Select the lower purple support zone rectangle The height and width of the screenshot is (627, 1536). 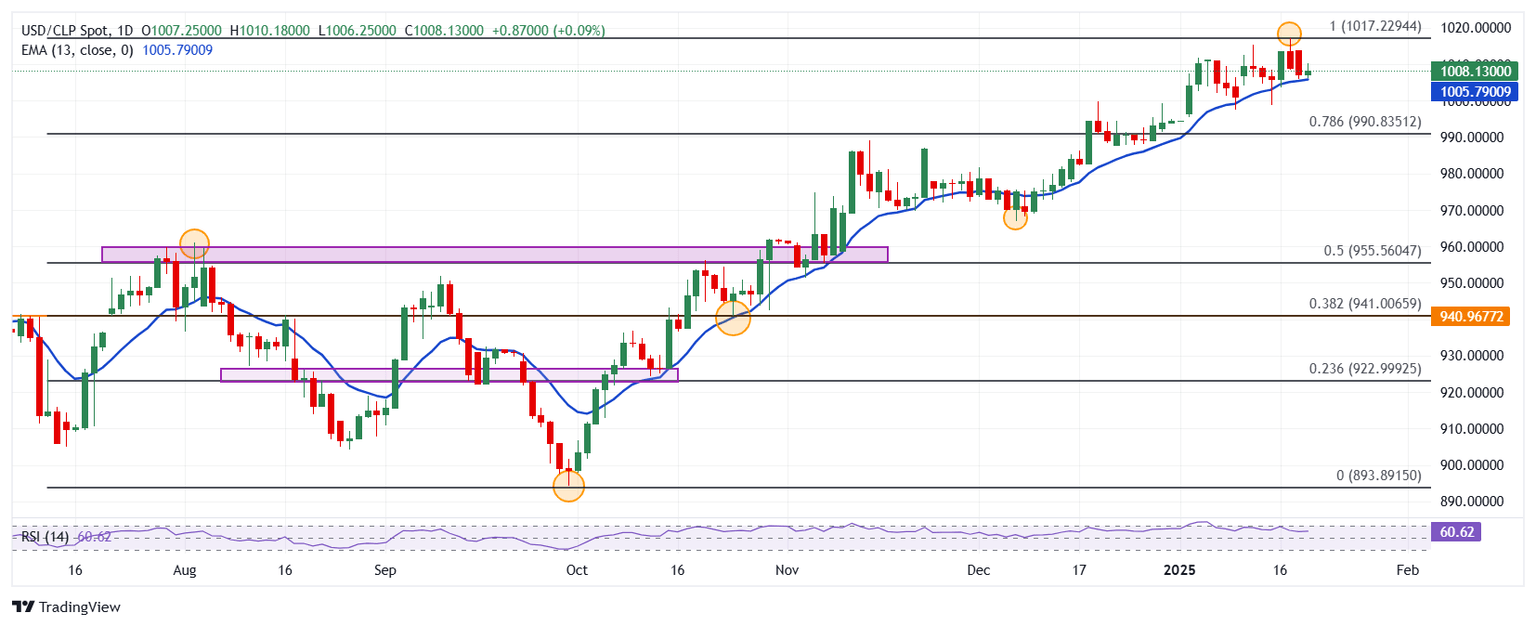pyautogui.click(x=448, y=375)
